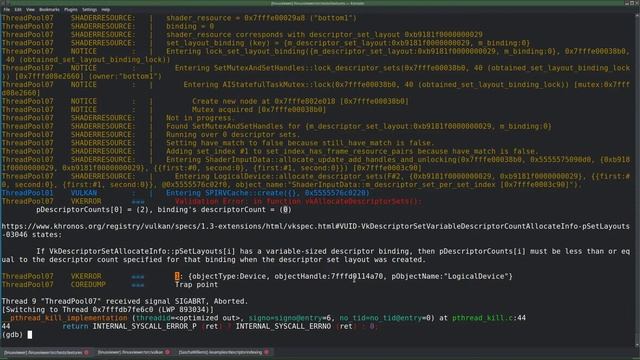Click "pObjectName:"LogicalDevice"" text
640x360 pixels.
pos(451,276)
